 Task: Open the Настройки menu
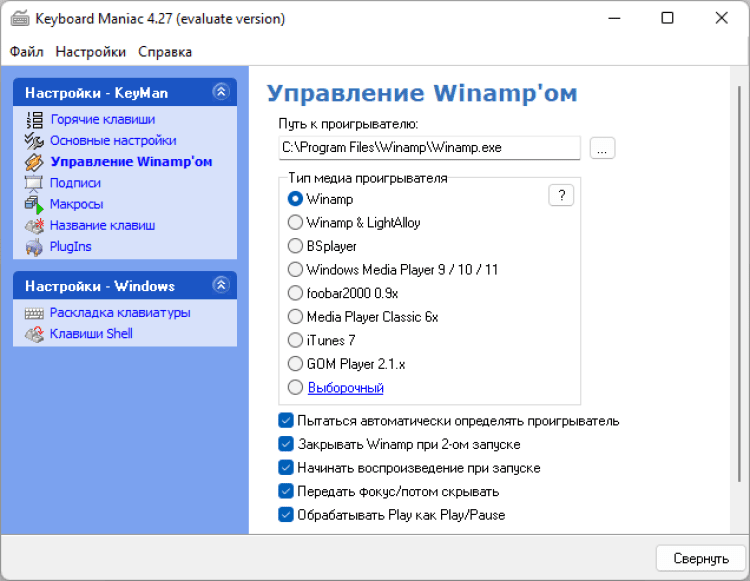(x=90, y=52)
